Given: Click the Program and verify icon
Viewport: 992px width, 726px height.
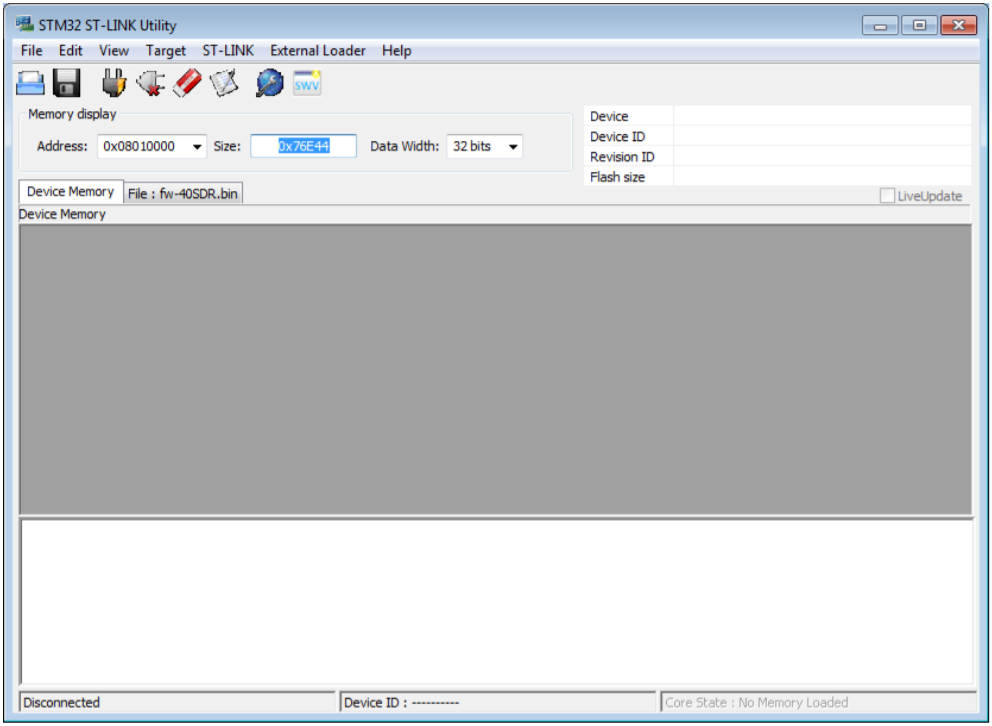Looking at the screenshot, I should pos(225,83).
